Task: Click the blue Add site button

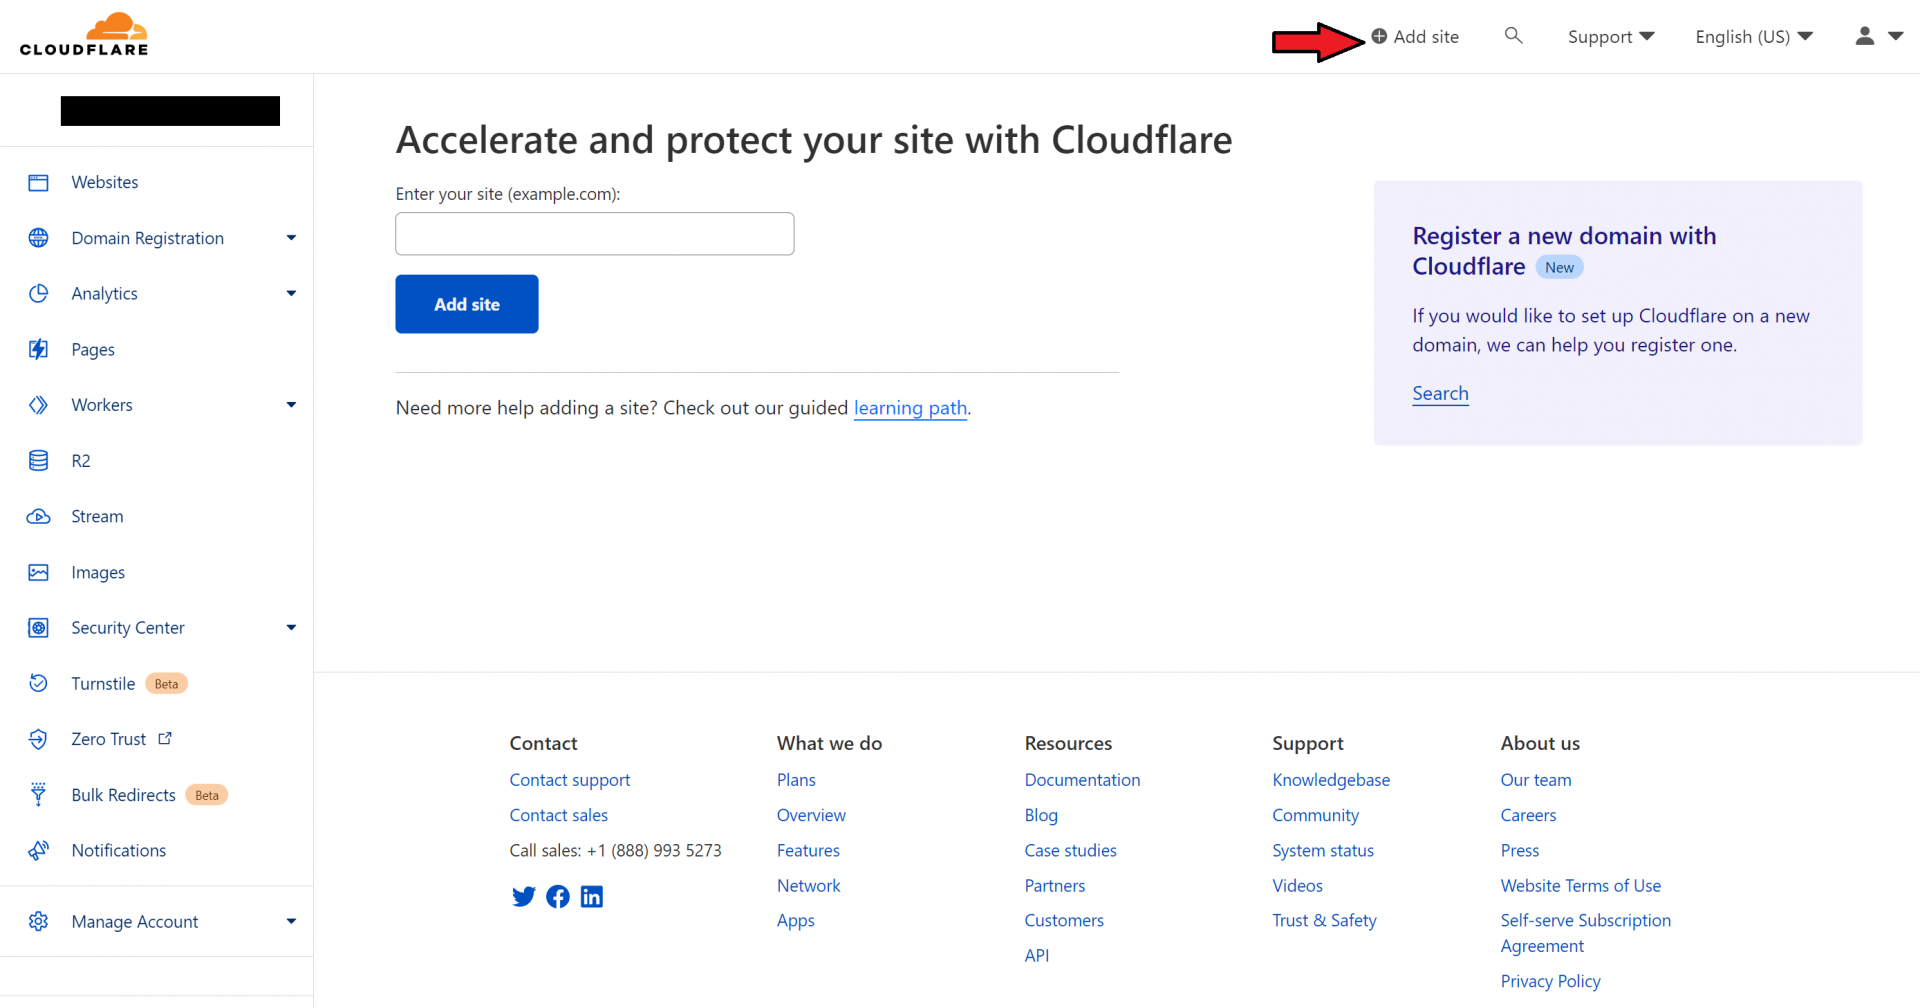Action: pyautogui.click(x=467, y=304)
